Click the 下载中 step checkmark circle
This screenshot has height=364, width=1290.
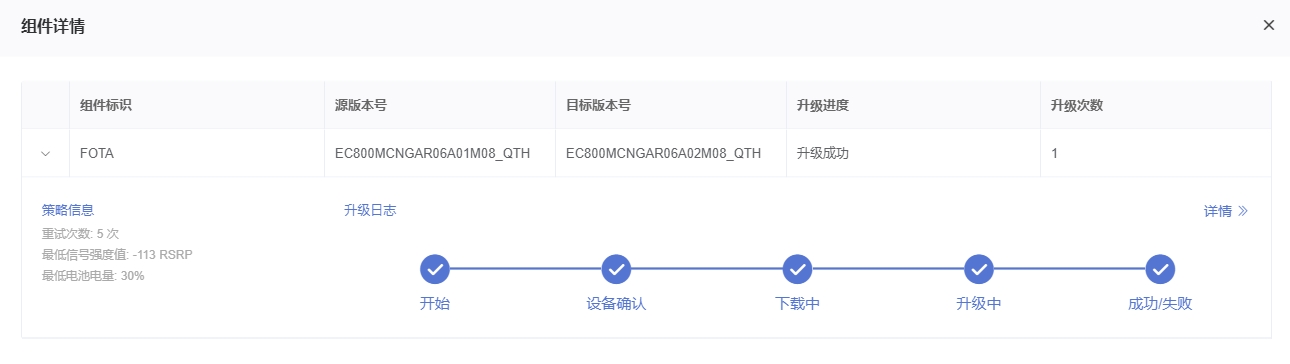797,269
